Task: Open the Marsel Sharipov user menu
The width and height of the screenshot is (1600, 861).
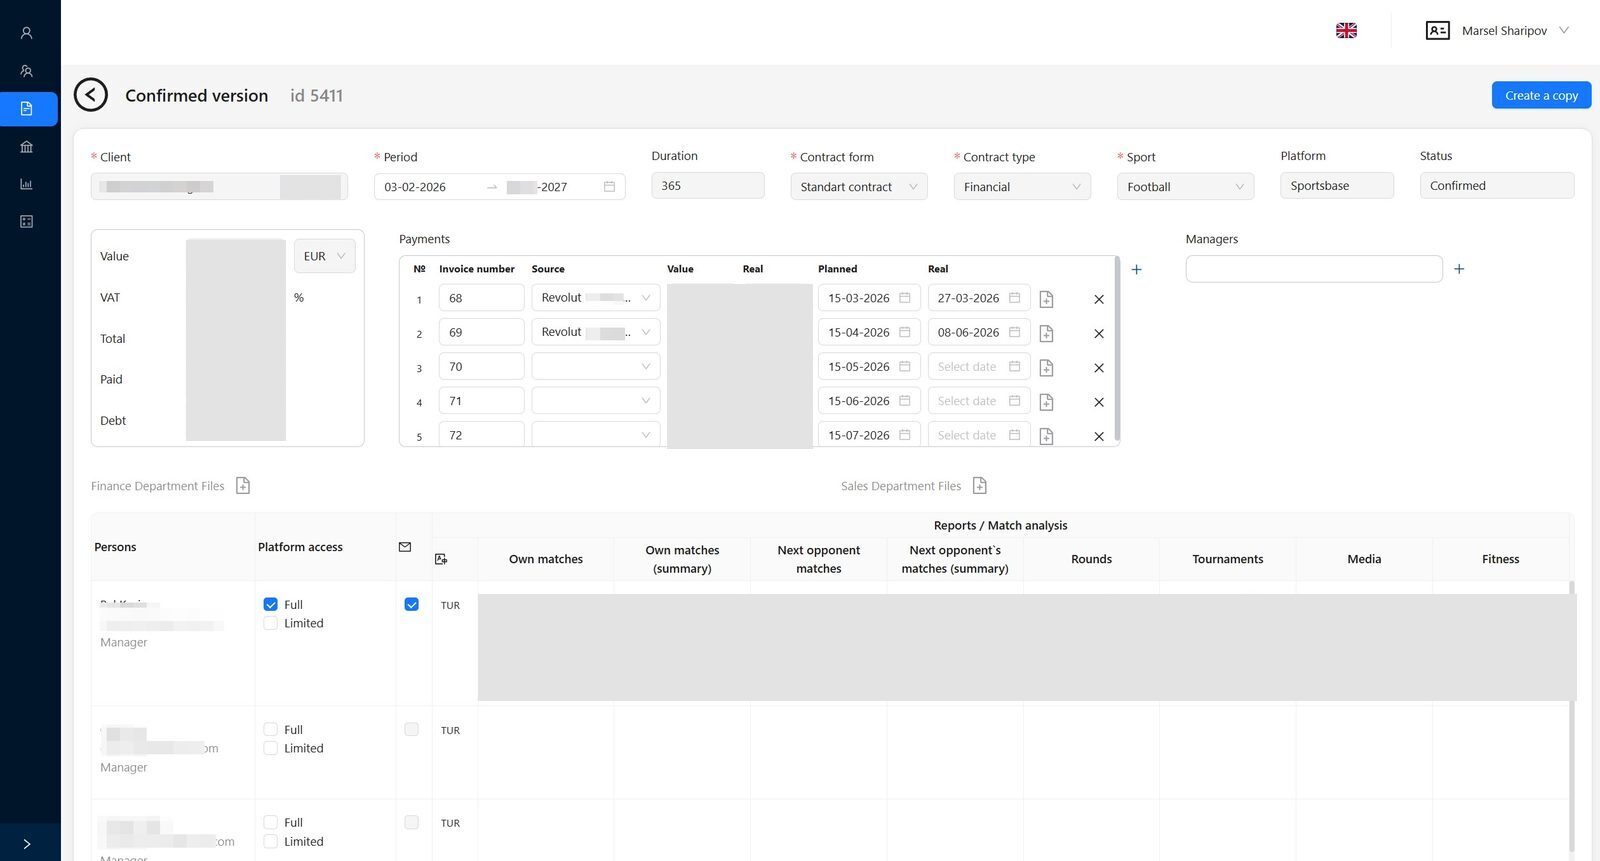Action: click(1497, 30)
